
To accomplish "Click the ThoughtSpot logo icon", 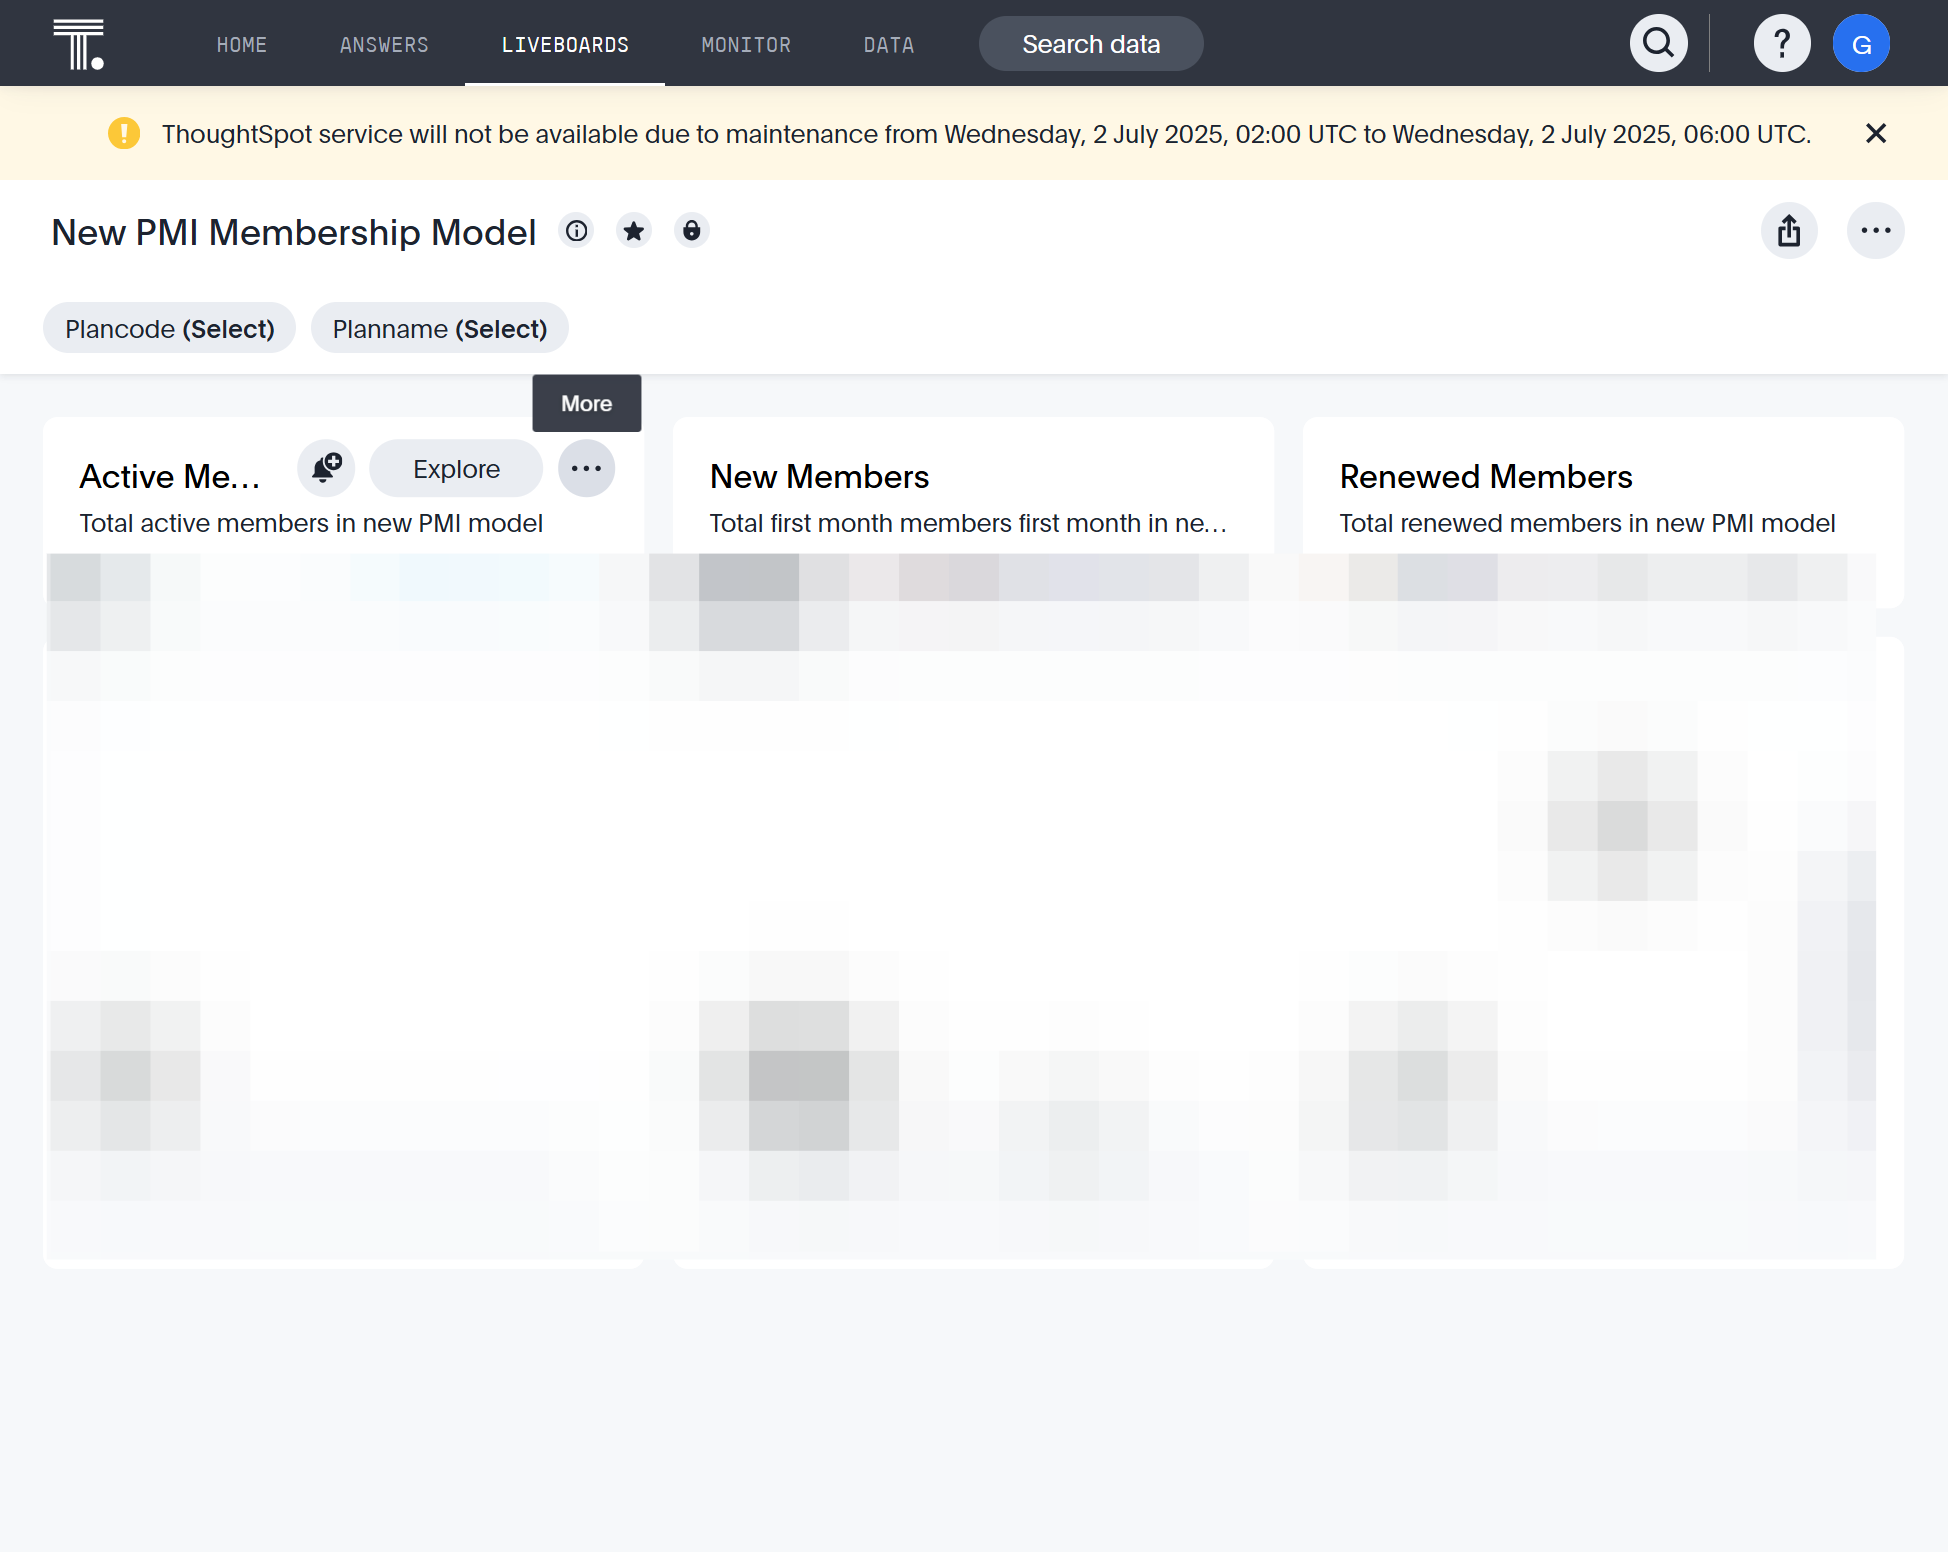I will [78, 44].
